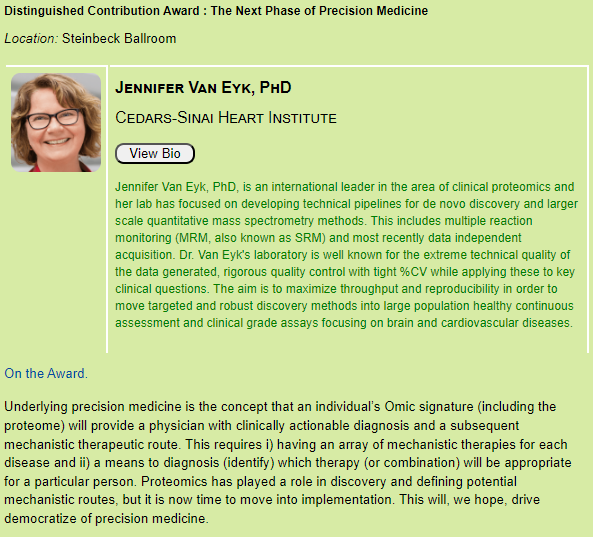The width and height of the screenshot is (593, 537).
Task: Click the word MRM in the biography
Action: tap(192, 238)
